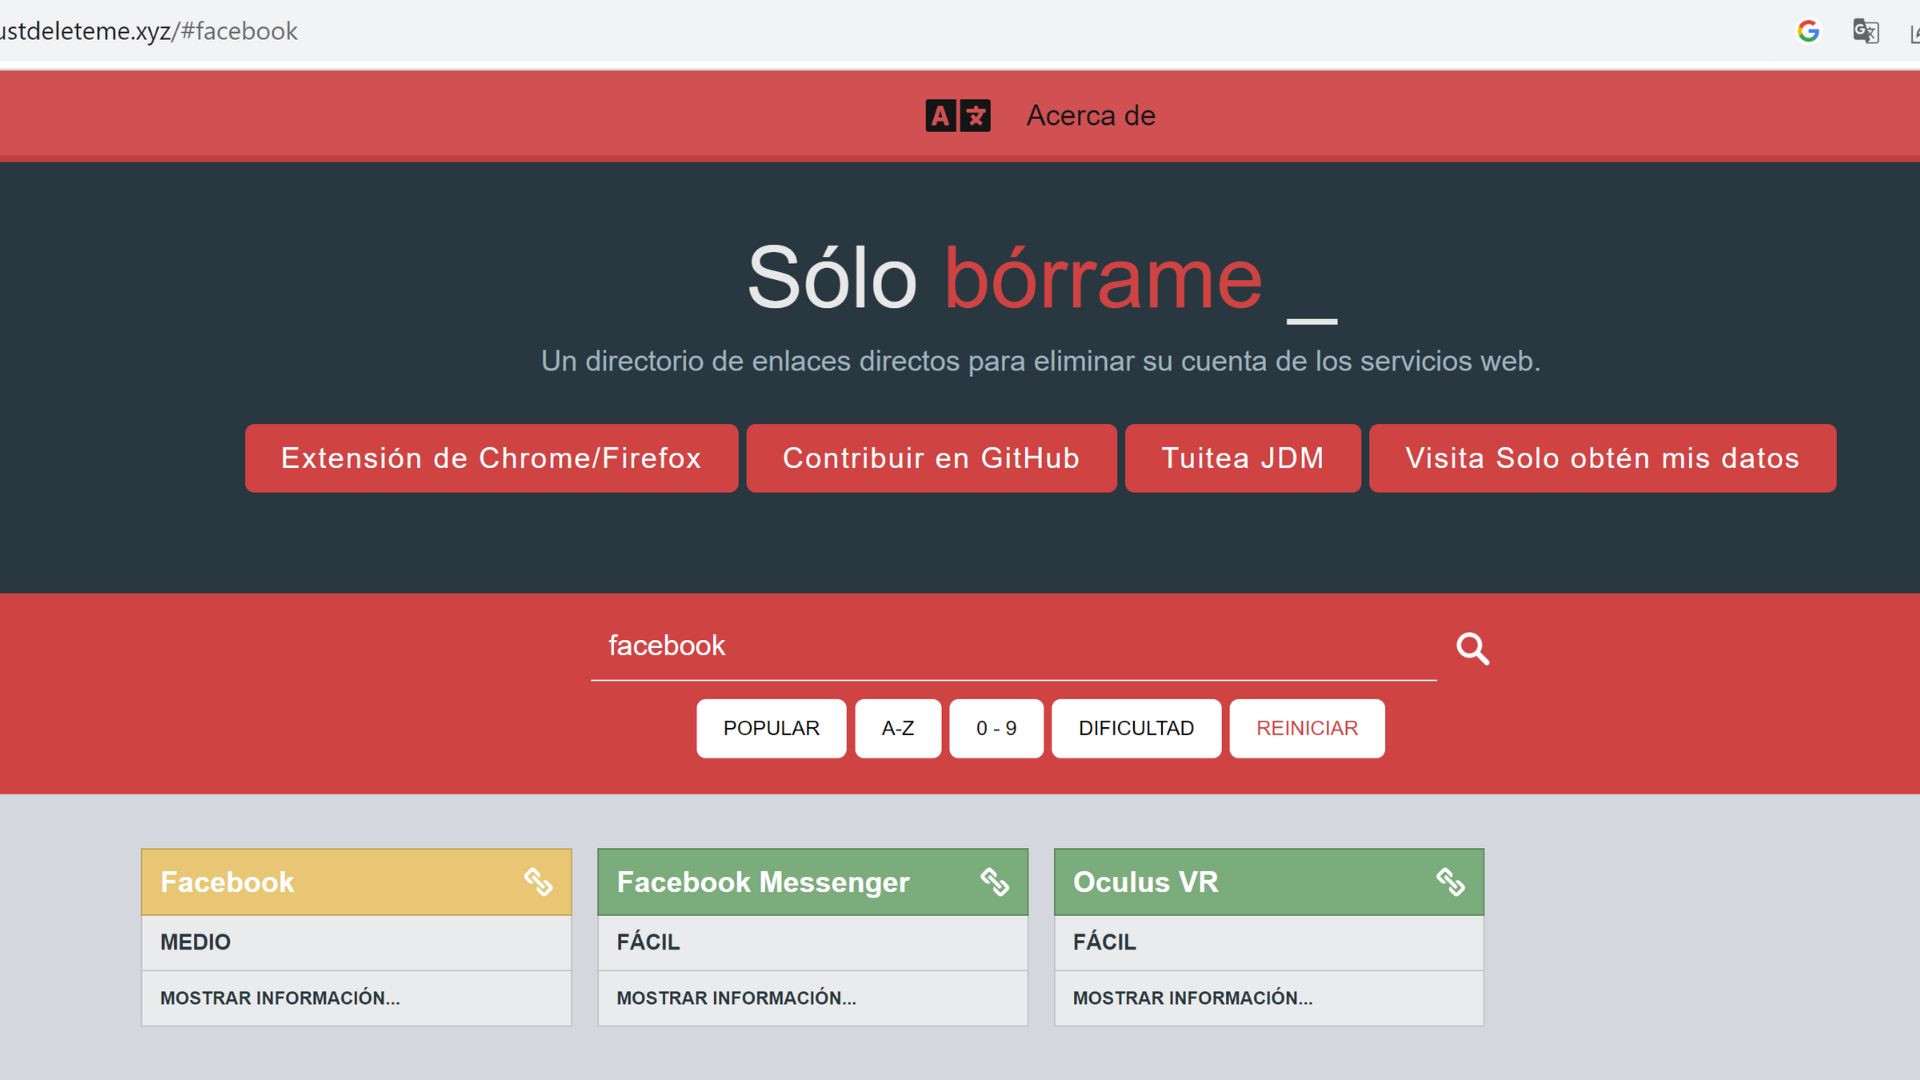Click the search field containing facebook

click(x=1012, y=646)
